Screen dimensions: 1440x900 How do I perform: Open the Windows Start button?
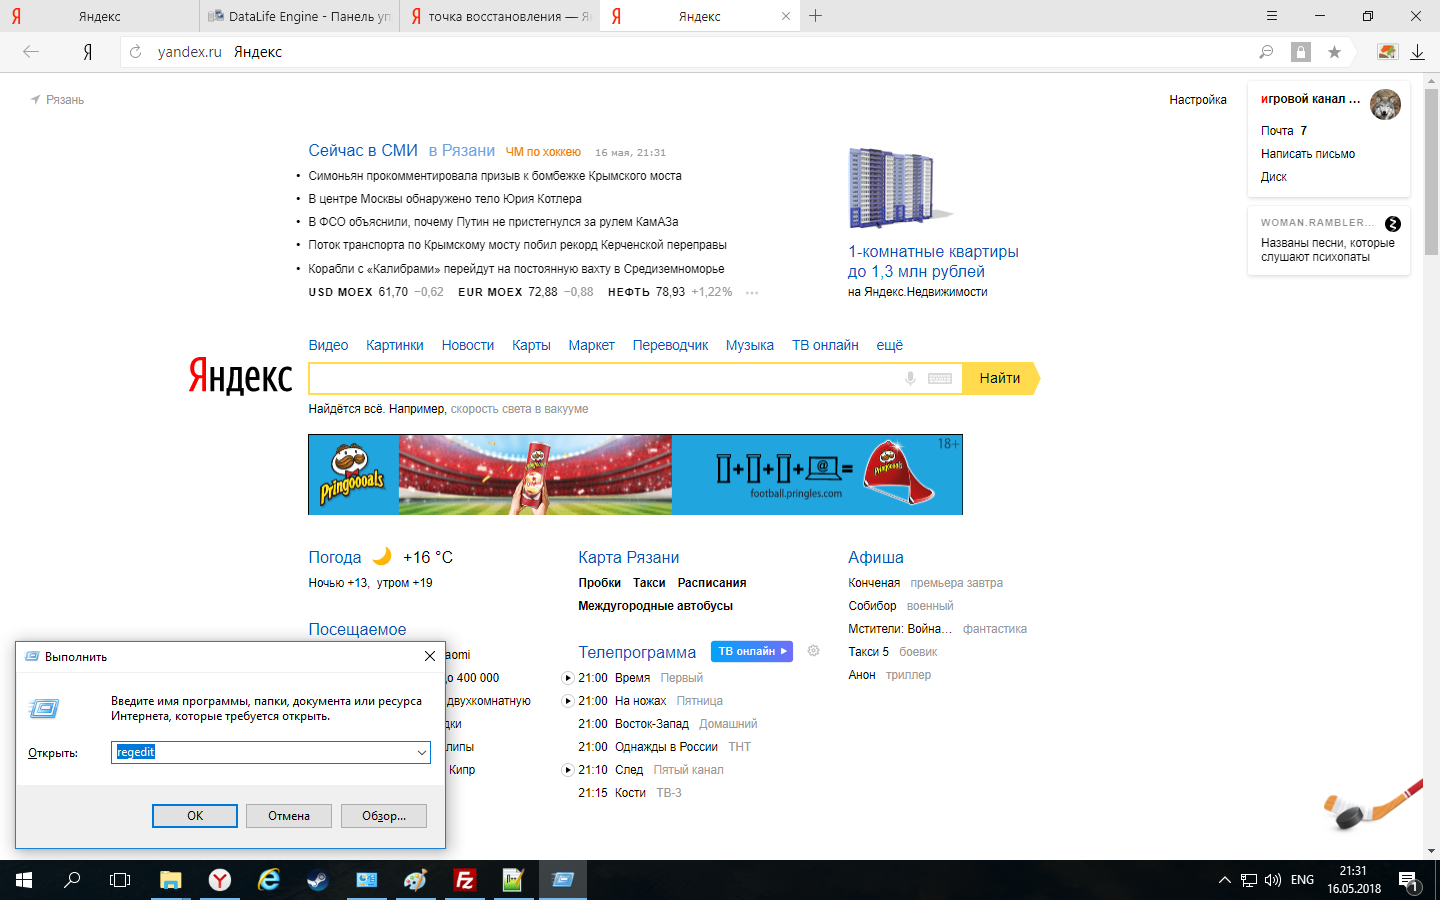(24, 880)
